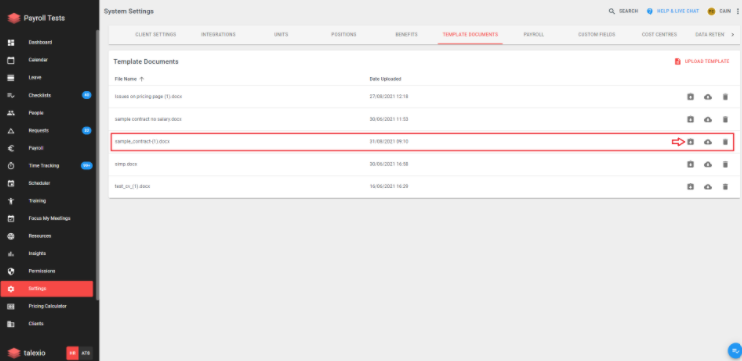Go to Focus My Meetings

[49, 219]
